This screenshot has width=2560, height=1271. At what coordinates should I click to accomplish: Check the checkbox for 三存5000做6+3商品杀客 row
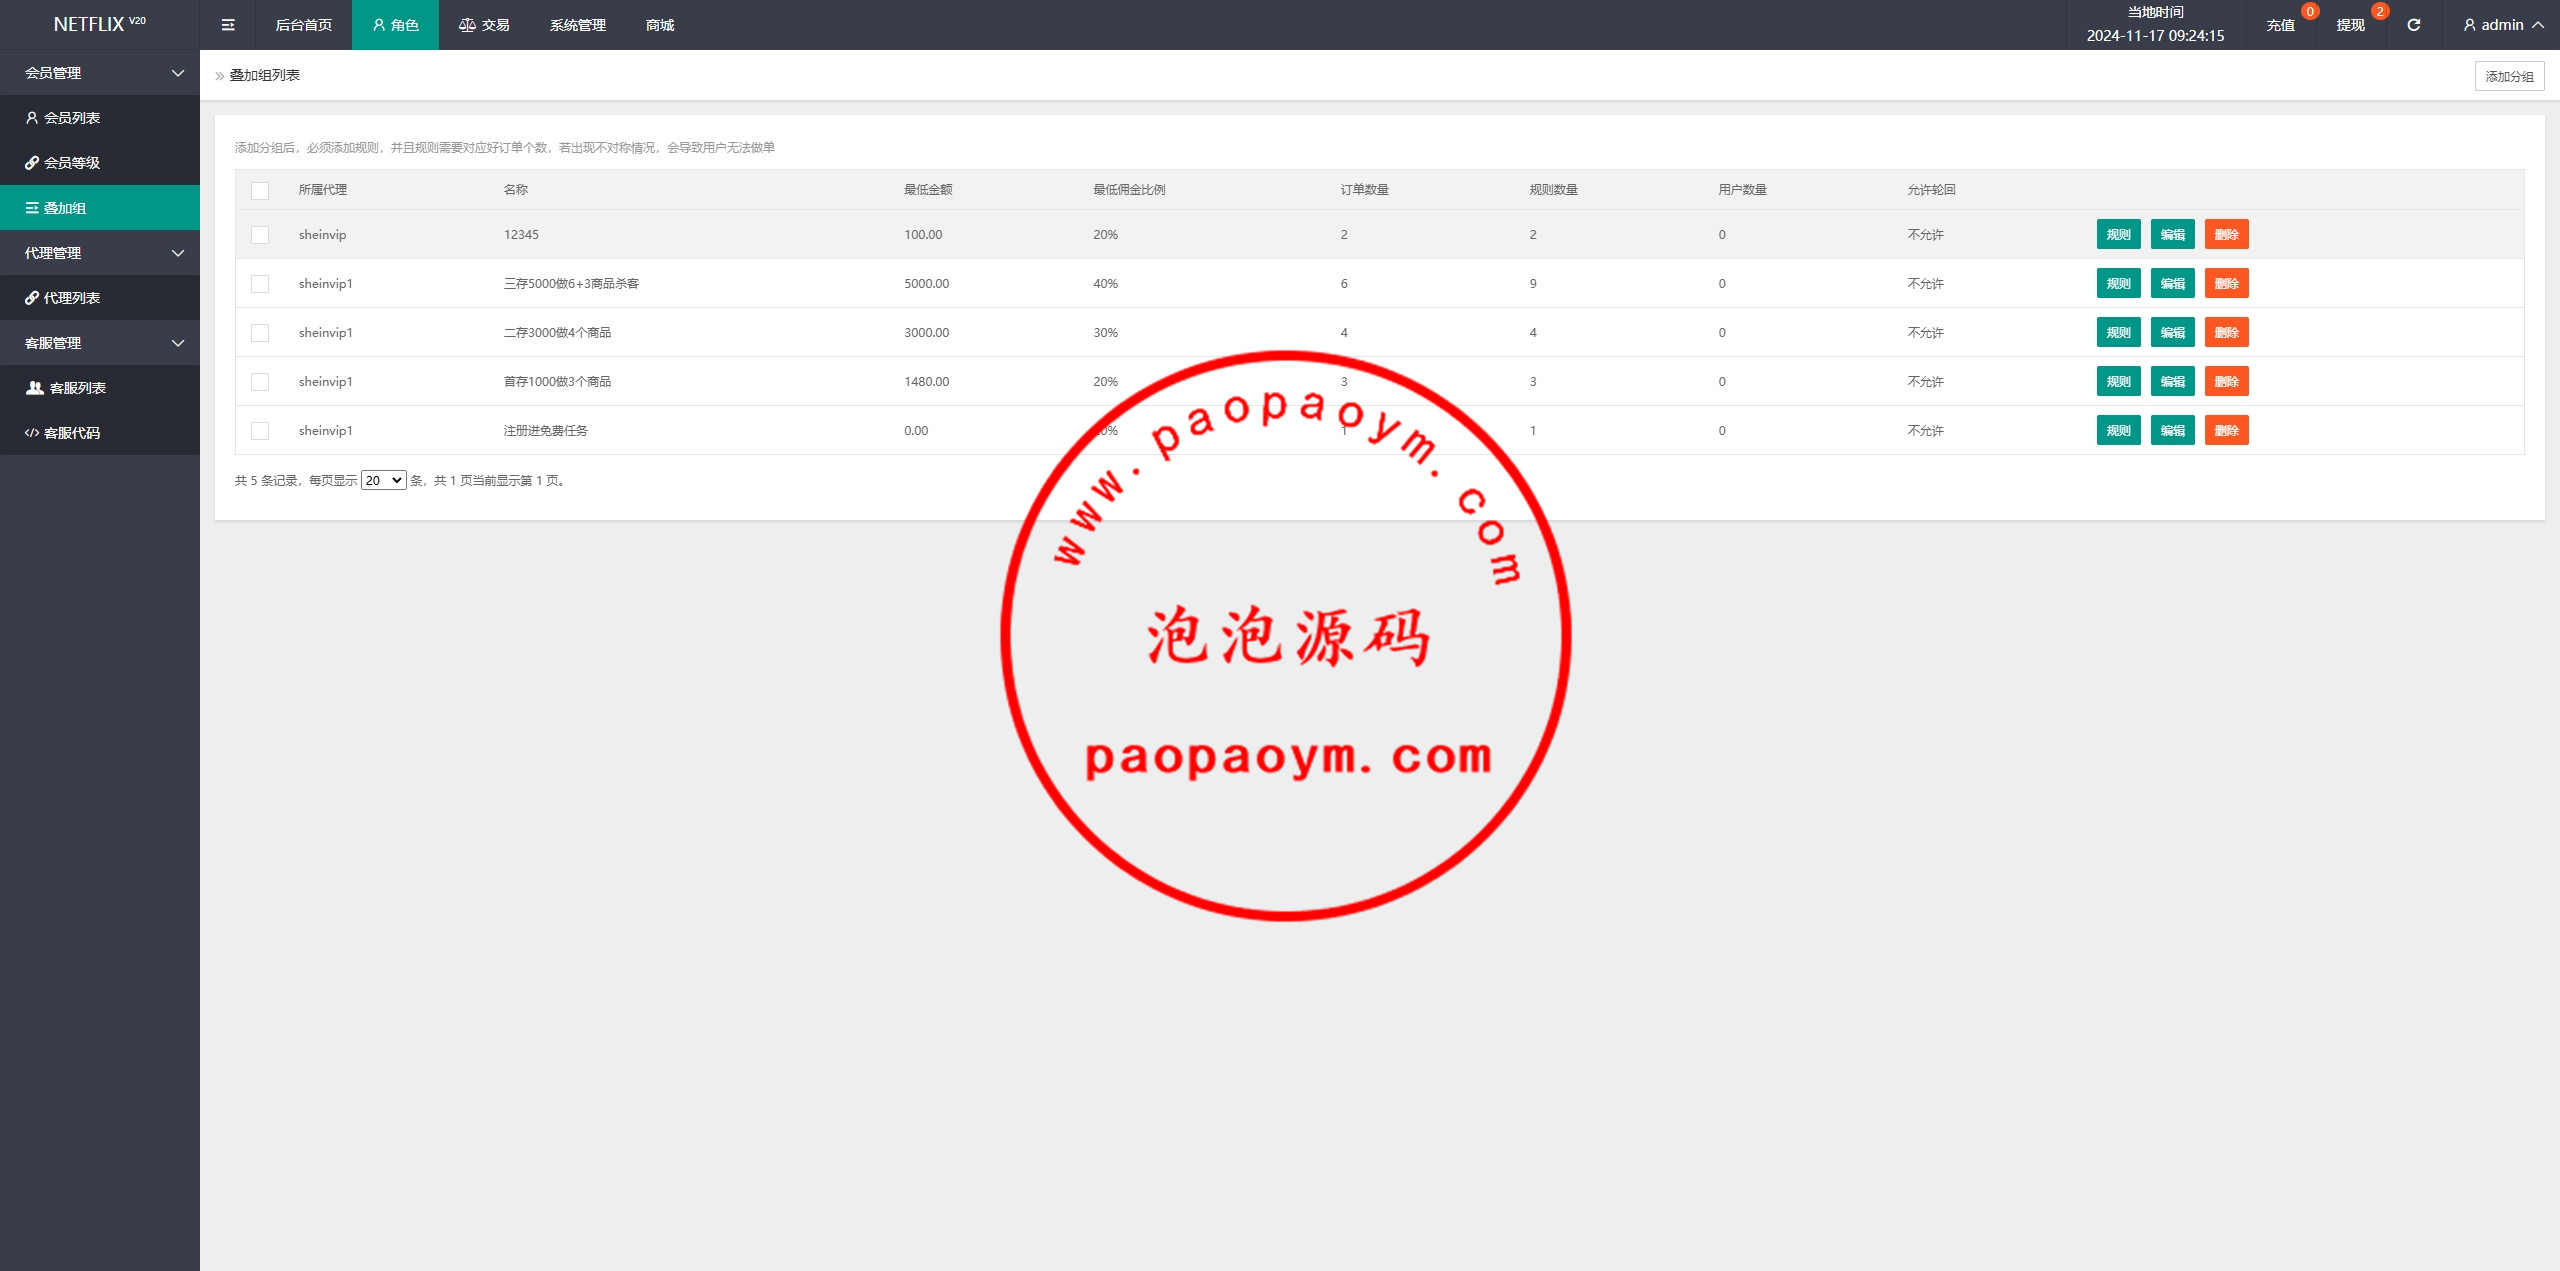(260, 284)
